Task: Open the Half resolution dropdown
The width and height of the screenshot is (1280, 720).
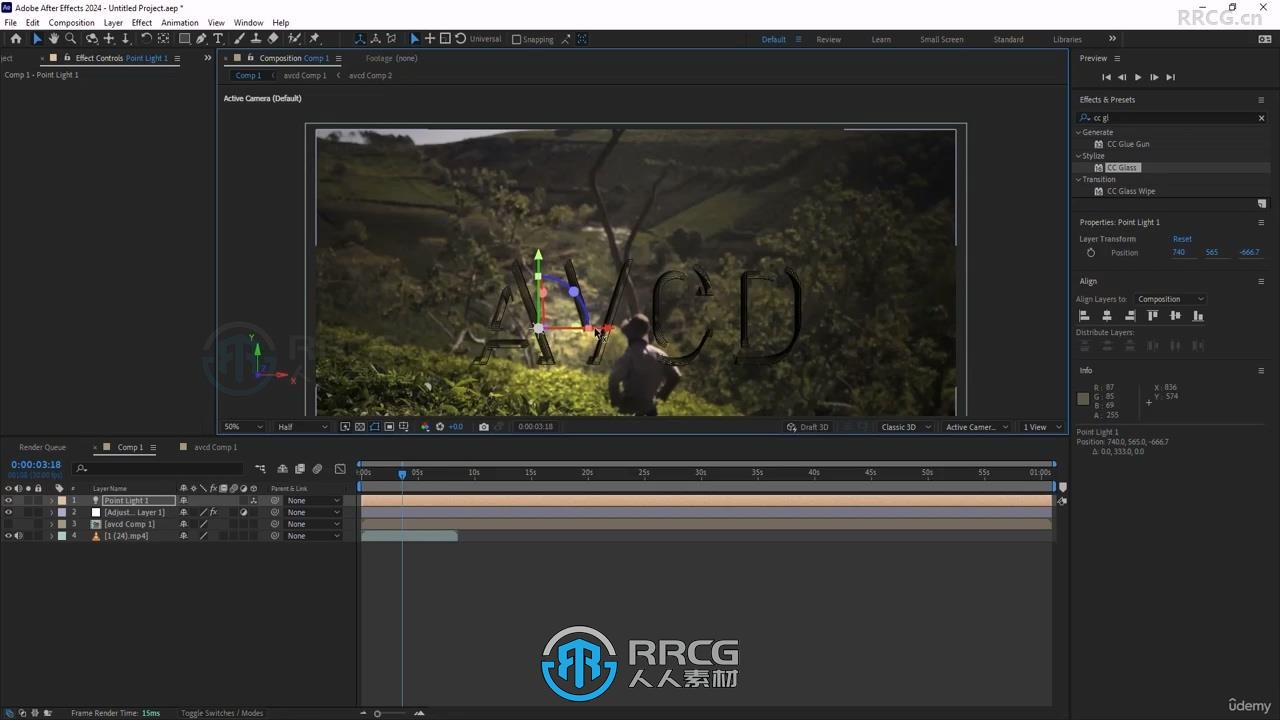Action: pos(302,427)
